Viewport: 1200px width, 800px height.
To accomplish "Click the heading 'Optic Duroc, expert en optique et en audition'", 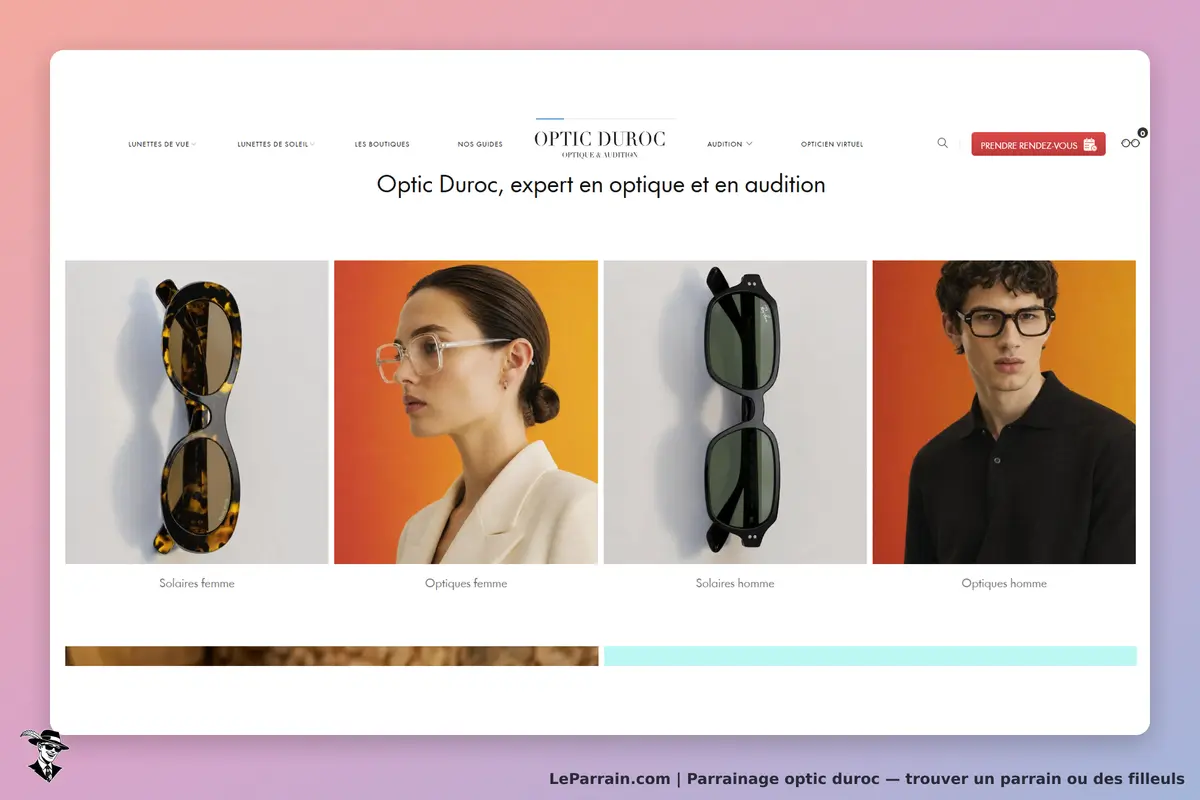I will (601, 185).
